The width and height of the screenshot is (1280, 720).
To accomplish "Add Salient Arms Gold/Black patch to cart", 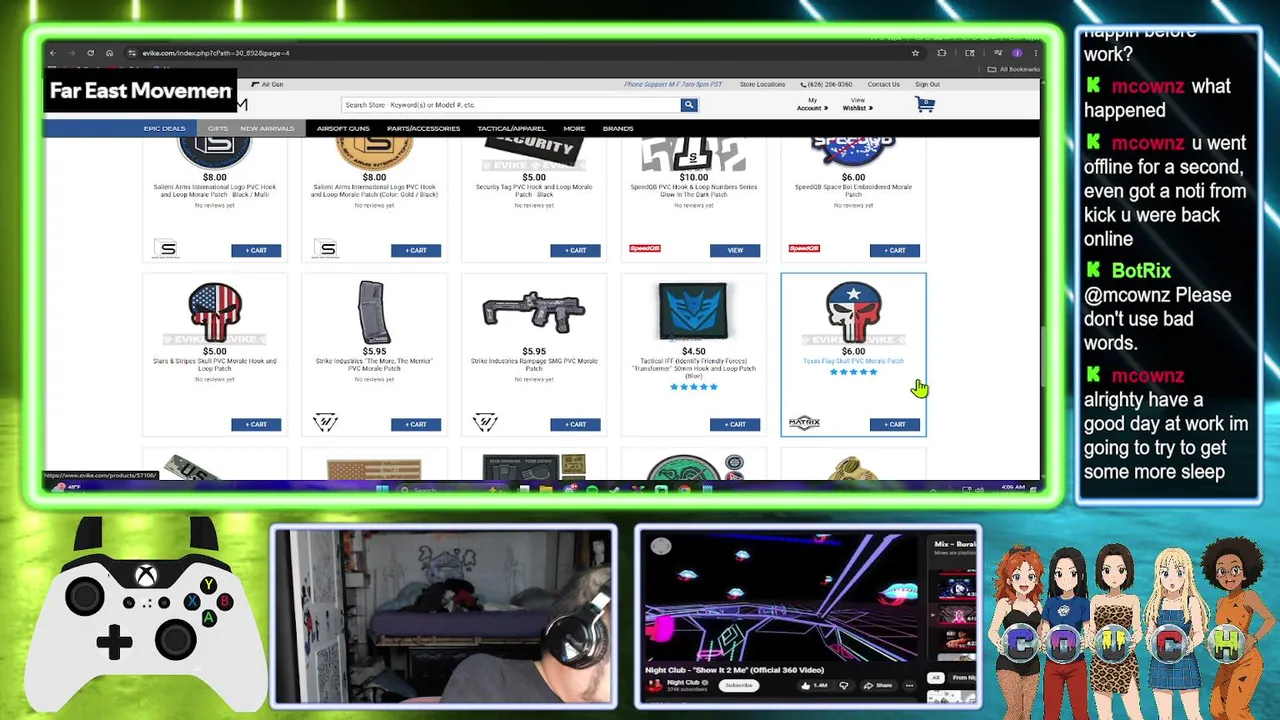I will coord(416,250).
